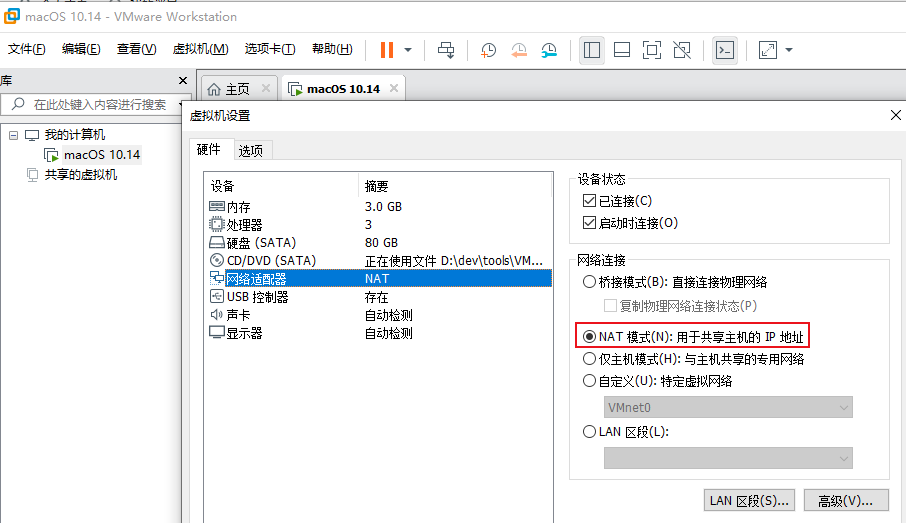Open the VMnet0 dropdown

(728, 407)
